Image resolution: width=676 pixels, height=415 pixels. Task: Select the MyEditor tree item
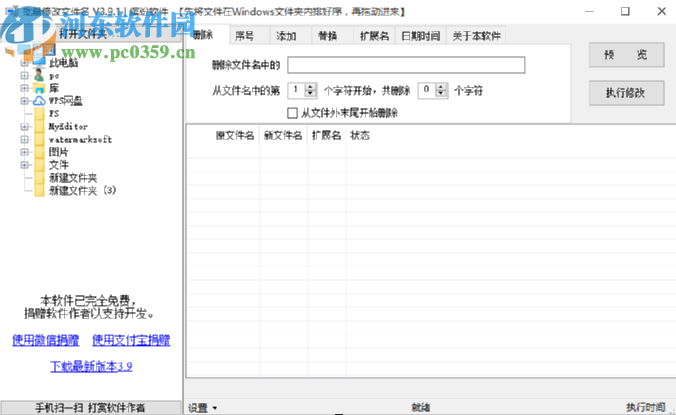68,127
